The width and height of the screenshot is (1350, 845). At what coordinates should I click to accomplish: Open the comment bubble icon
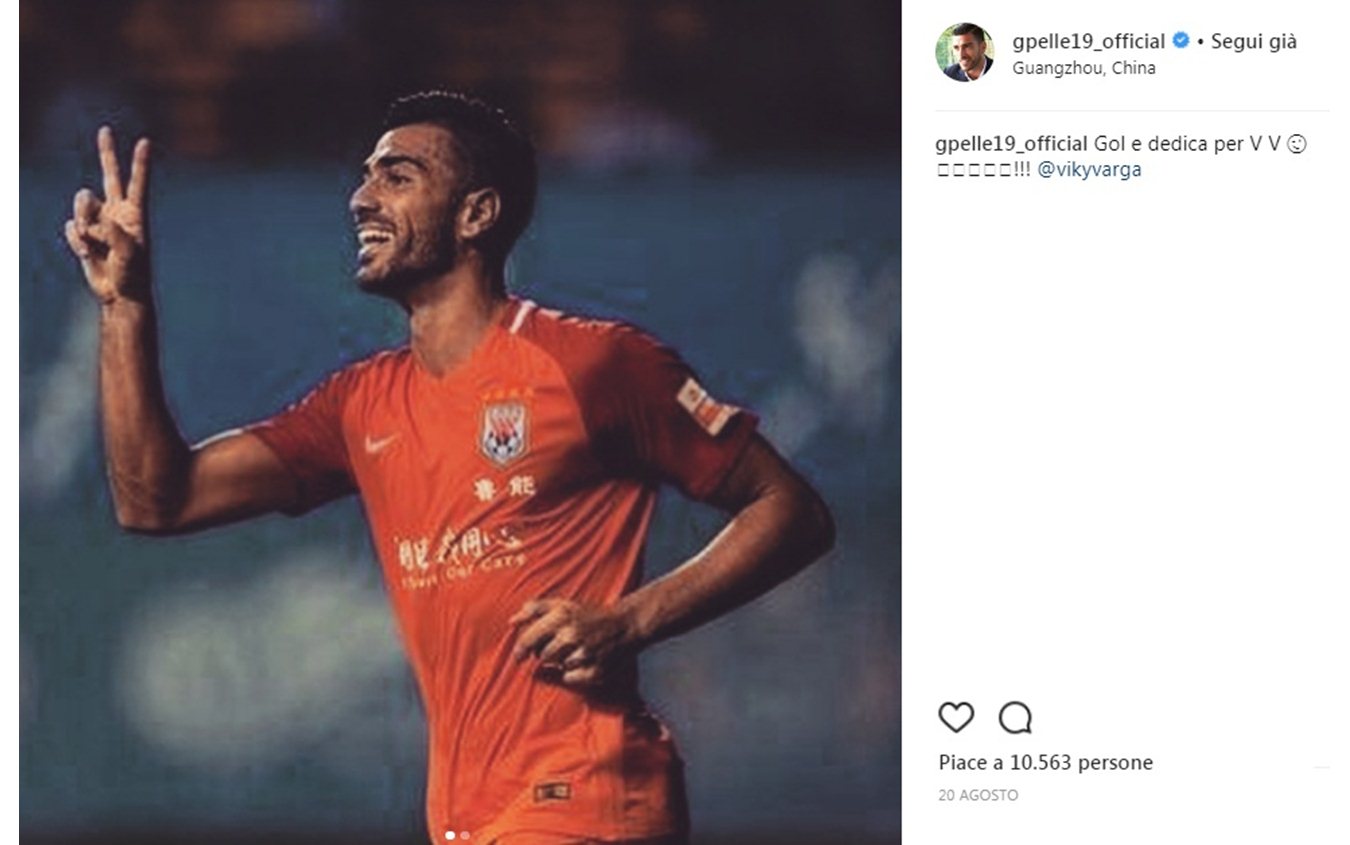click(1015, 717)
